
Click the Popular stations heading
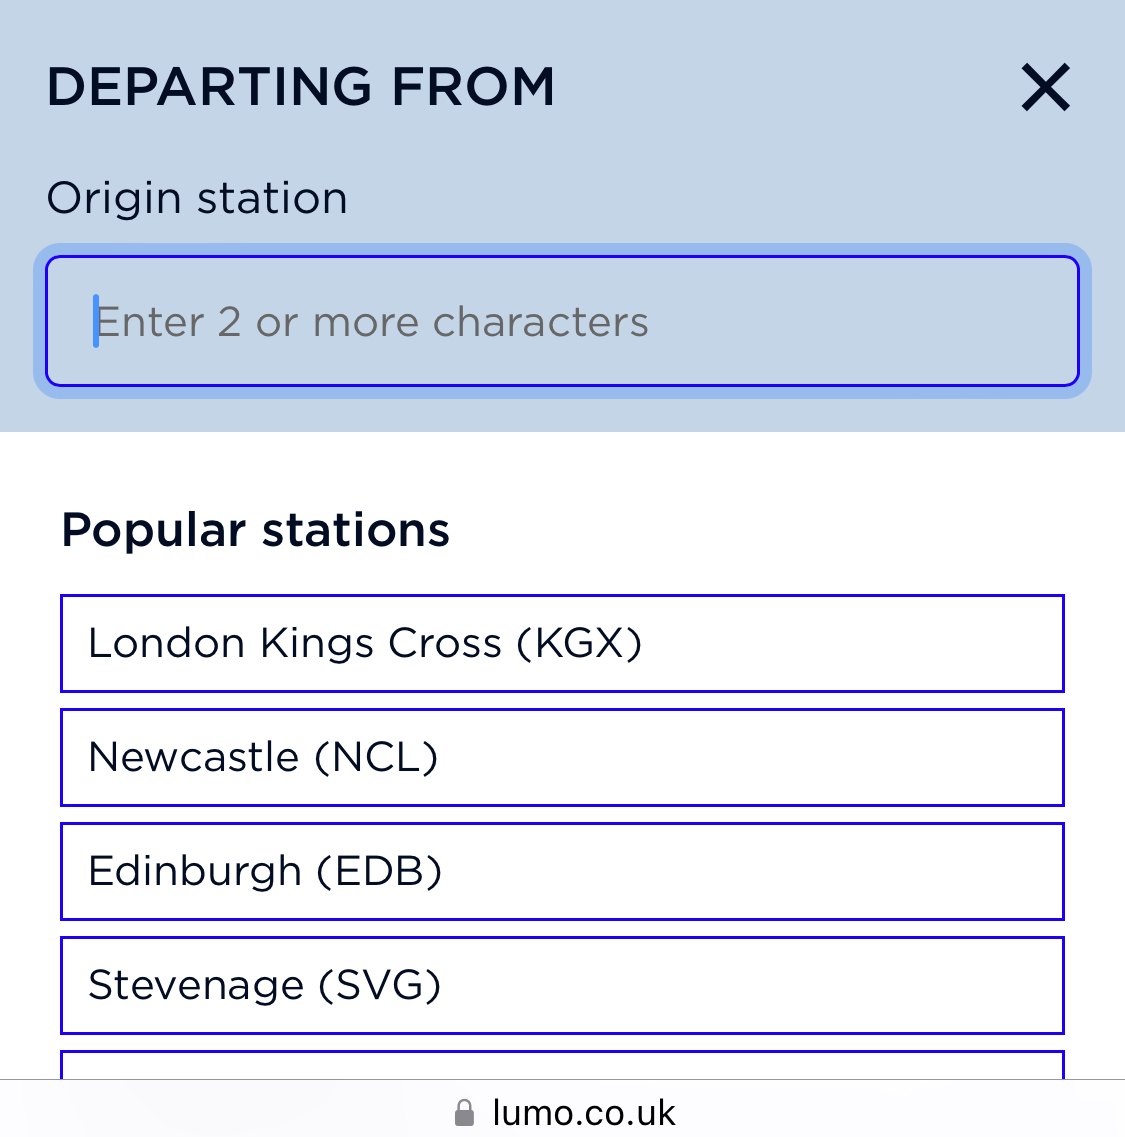point(255,530)
